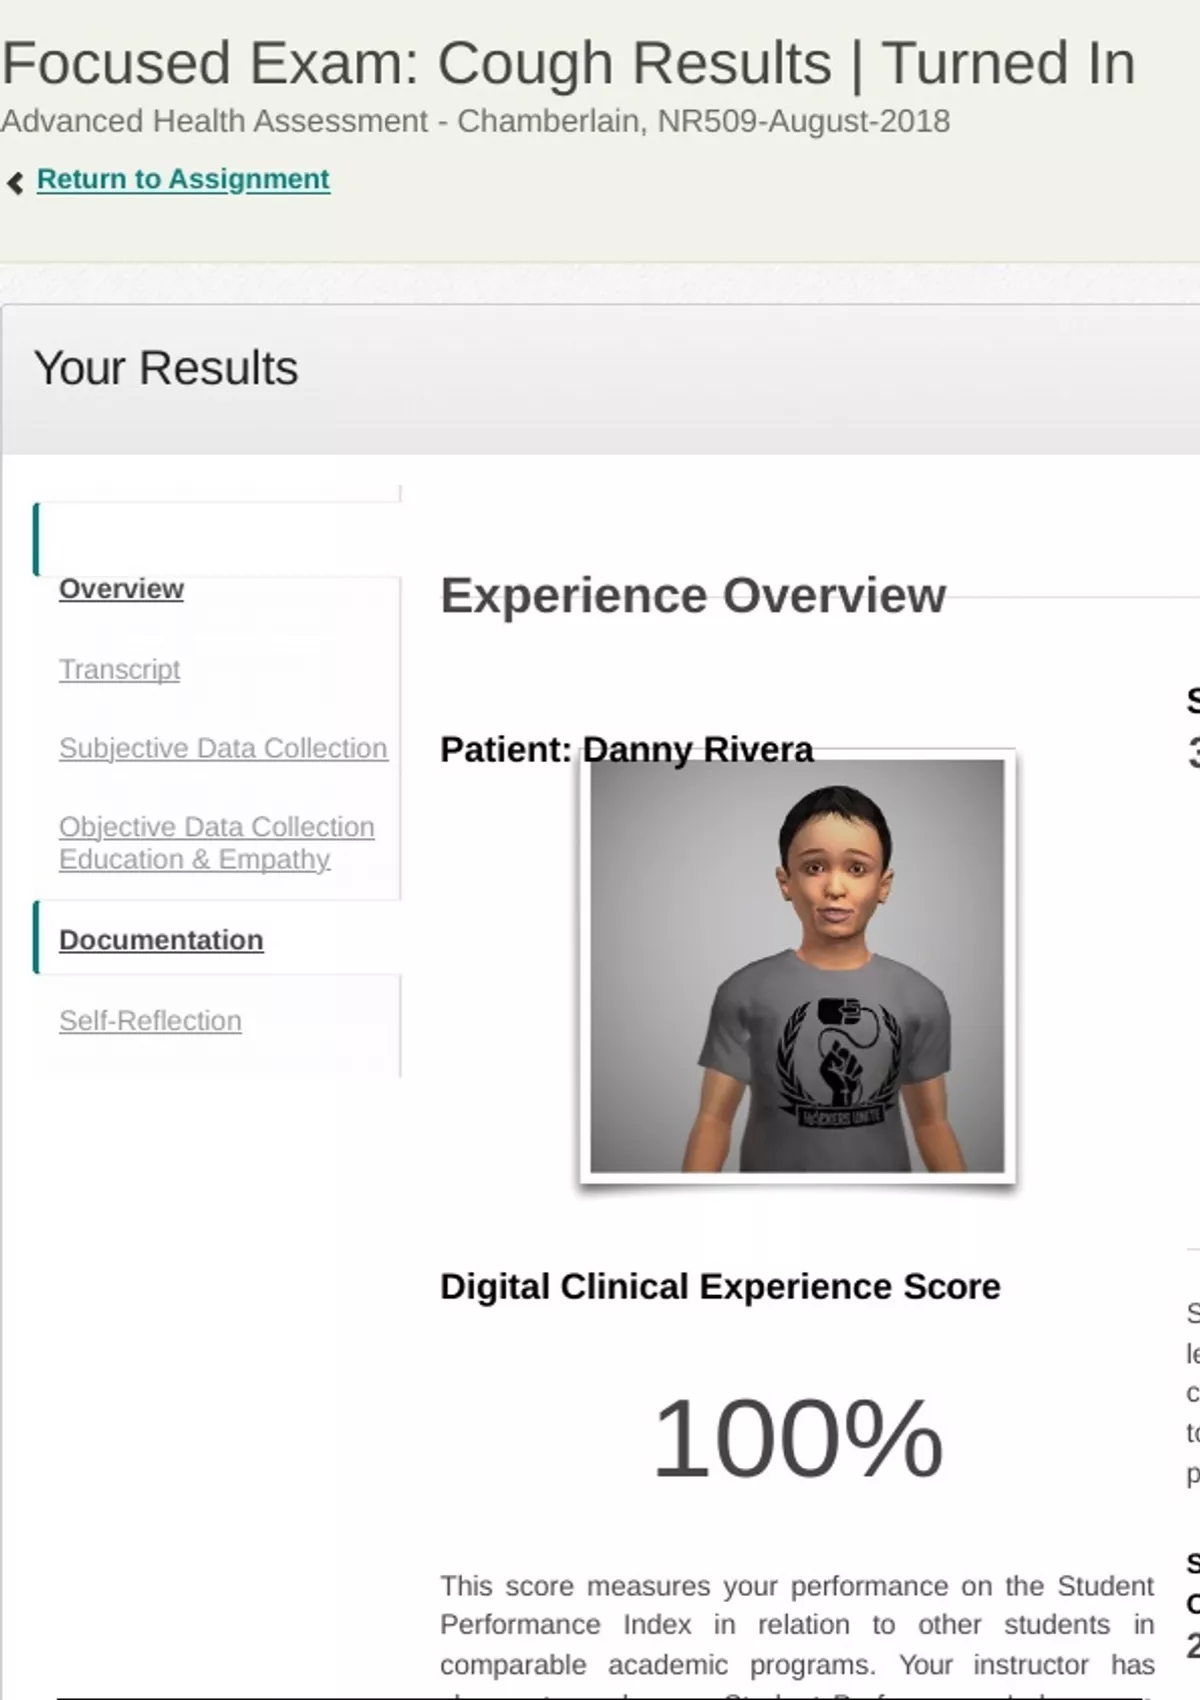
Task: Open the Self-Reflection page
Action: coord(150,1021)
